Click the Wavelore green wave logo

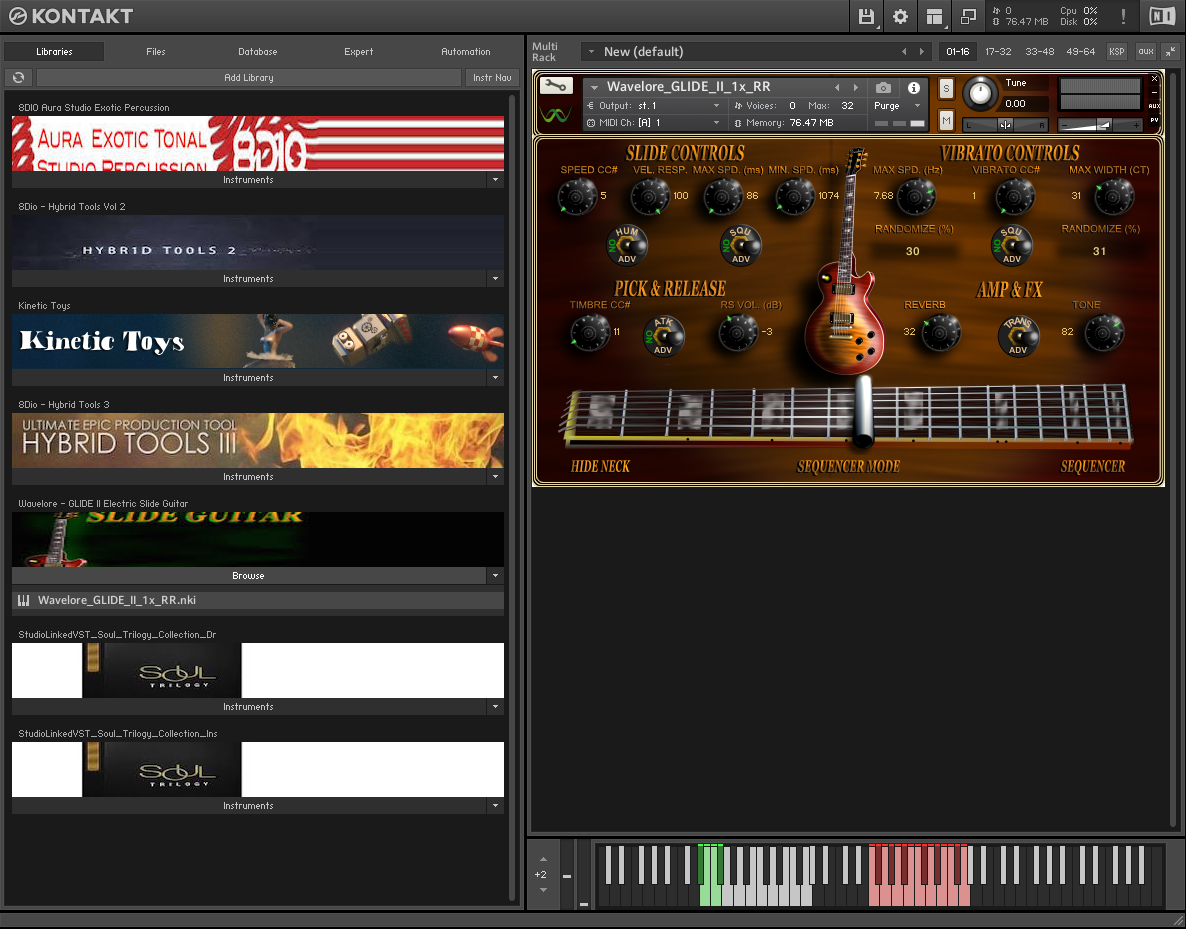(x=556, y=116)
